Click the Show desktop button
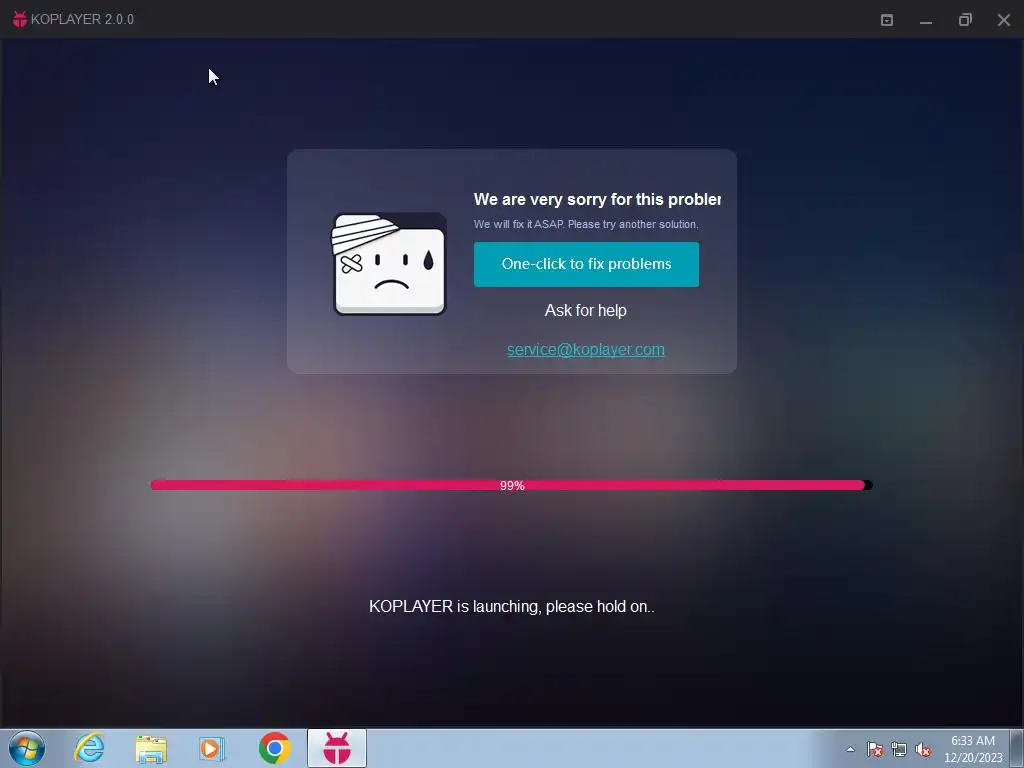Screen dimensions: 1024x768 pos(1017,748)
